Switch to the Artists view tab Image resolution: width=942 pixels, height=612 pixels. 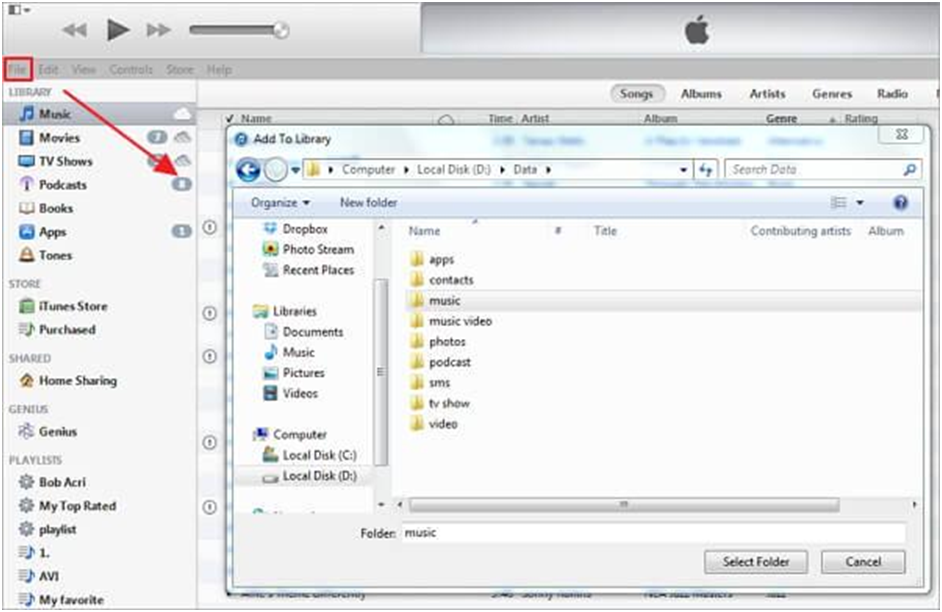(x=767, y=94)
